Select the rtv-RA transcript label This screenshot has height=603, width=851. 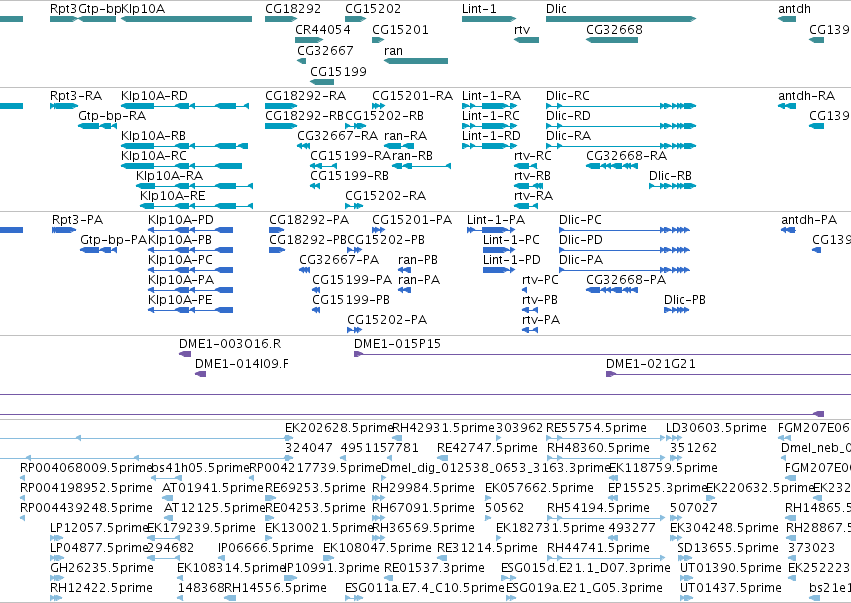pyautogui.click(x=534, y=196)
